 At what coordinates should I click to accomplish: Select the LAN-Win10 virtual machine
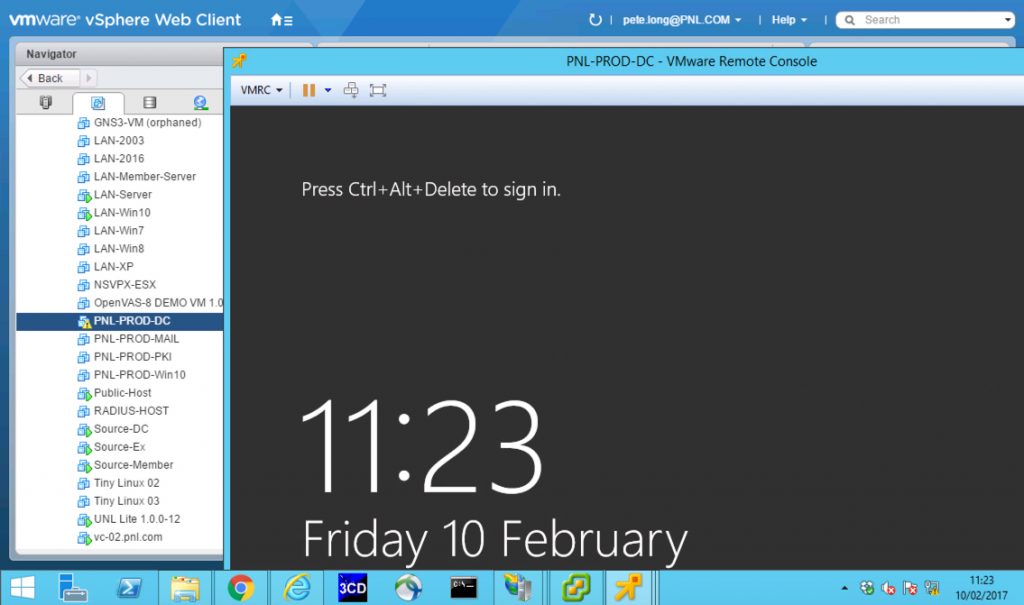[x=120, y=212]
